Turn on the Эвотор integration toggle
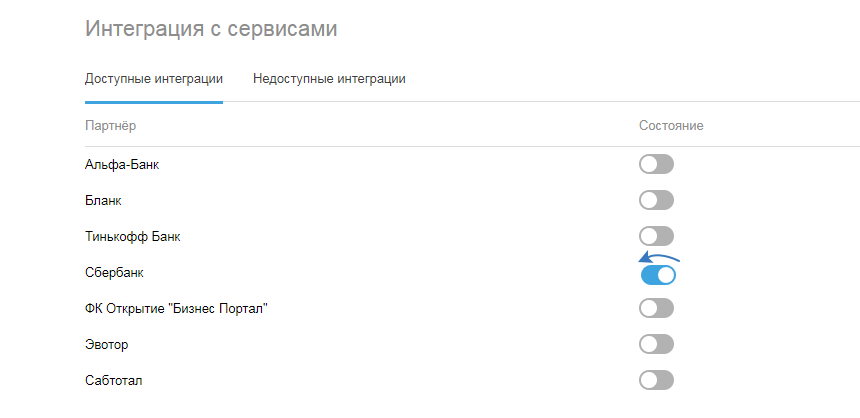This screenshot has width=860, height=418. point(657,344)
